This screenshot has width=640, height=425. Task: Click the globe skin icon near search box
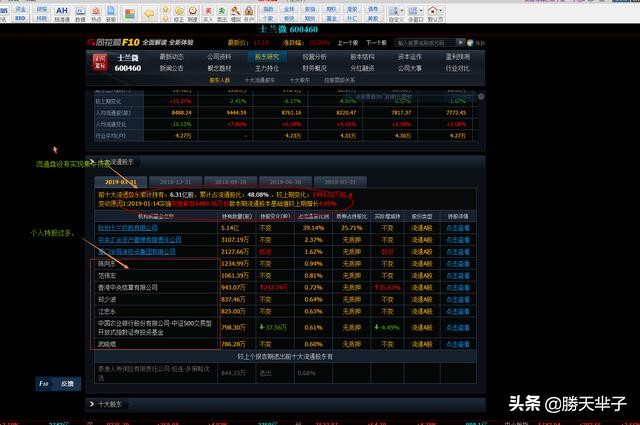[x=470, y=43]
